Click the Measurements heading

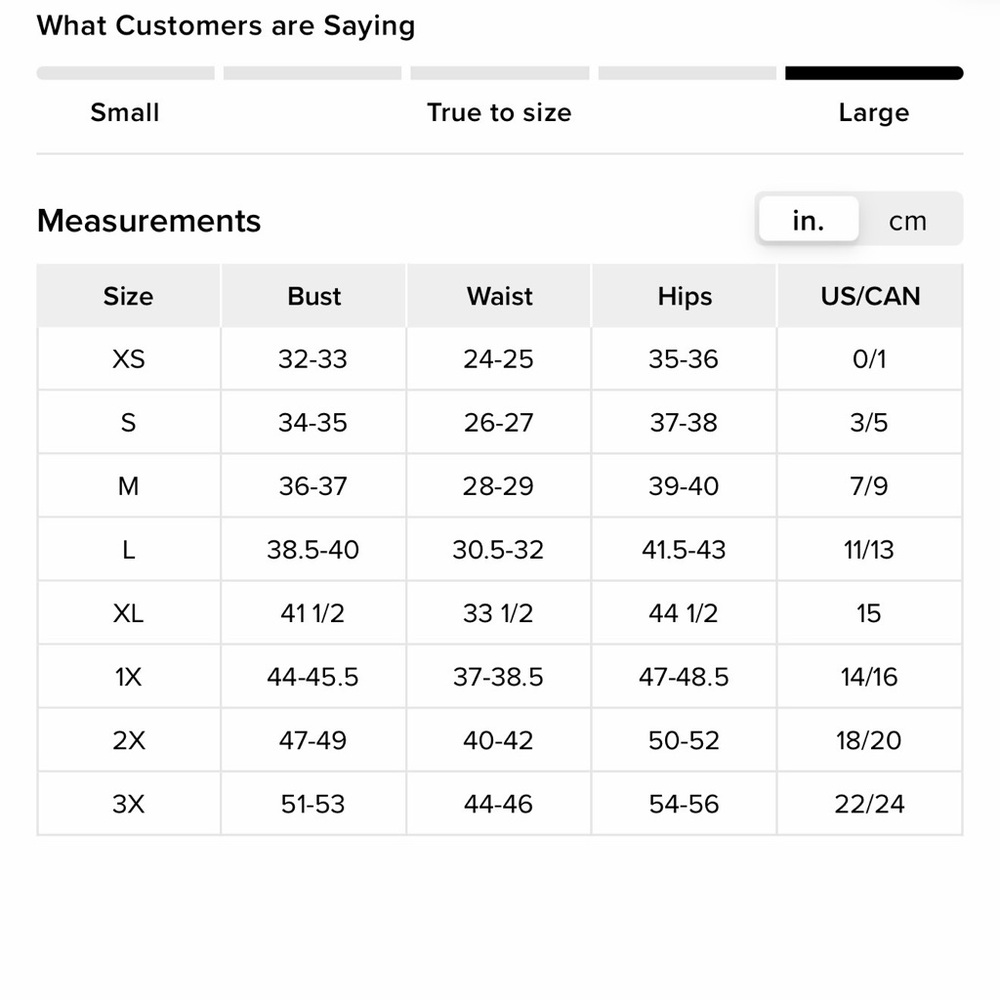149,221
